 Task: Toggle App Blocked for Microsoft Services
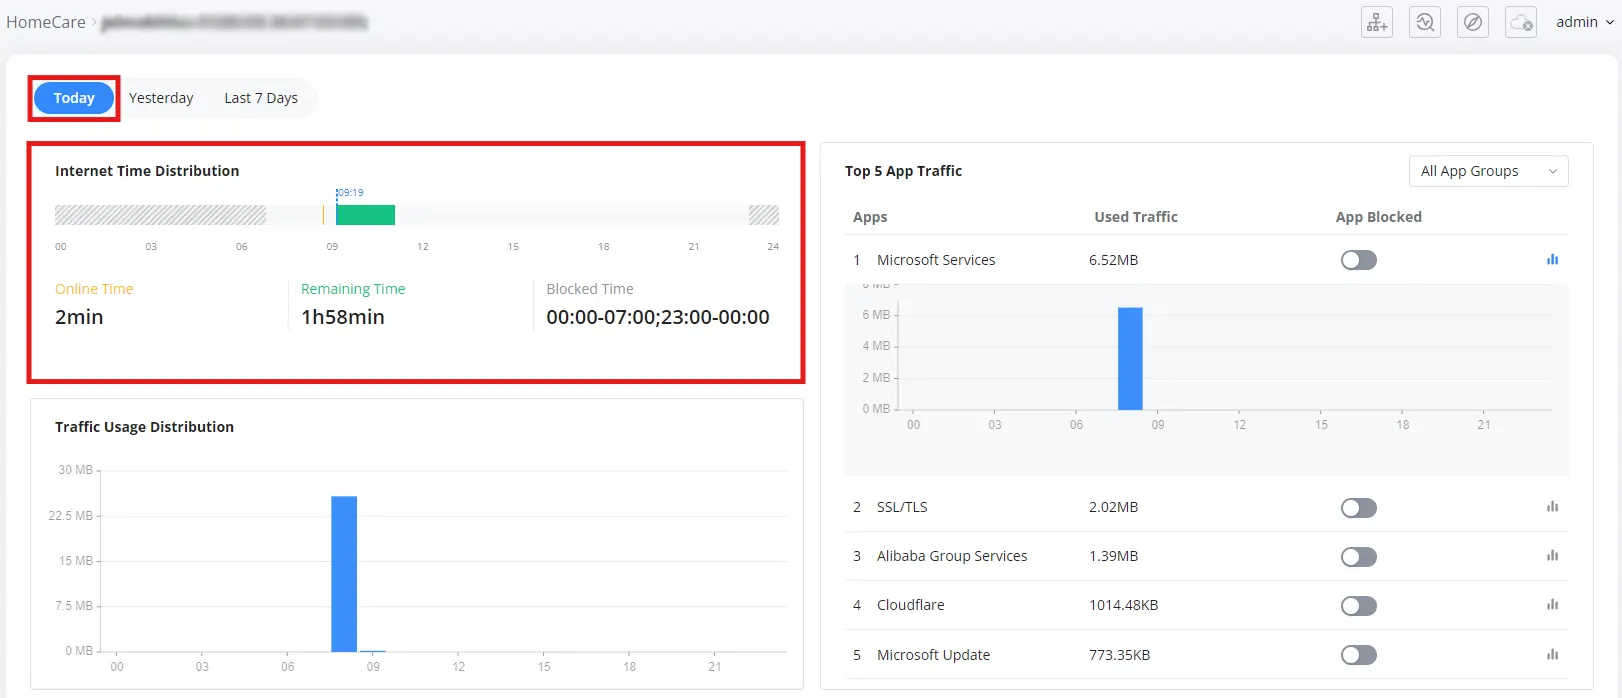(x=1358, y=260)
